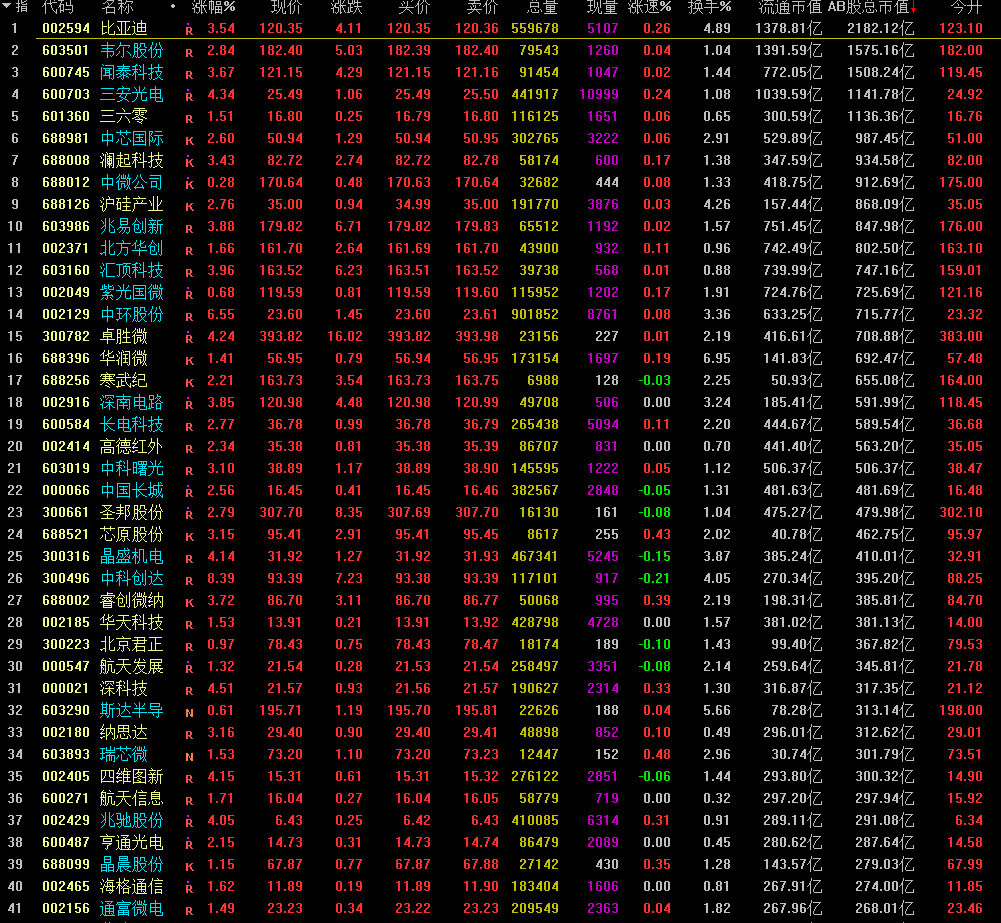This screenshot has width=1001, height=923.
Task: Select stock name 高德红外
Action: pyautogui.click(x=132, y=446)
